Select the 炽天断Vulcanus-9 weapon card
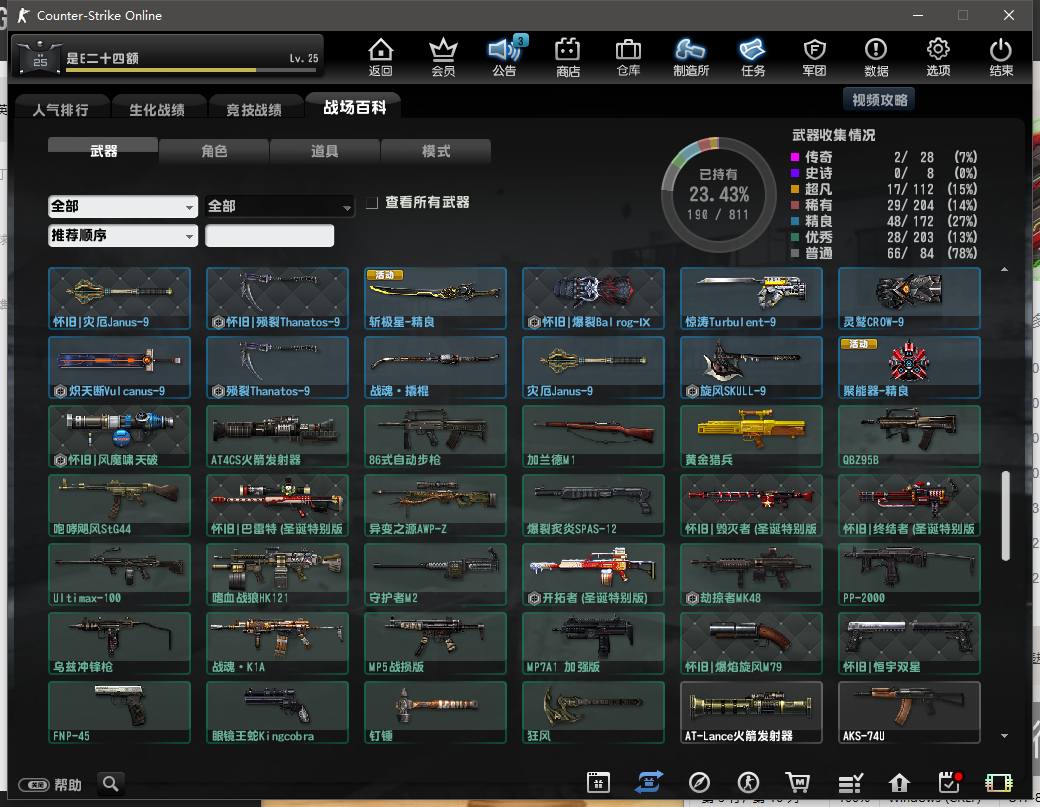1040x807 pixels. tap(119, 367)
